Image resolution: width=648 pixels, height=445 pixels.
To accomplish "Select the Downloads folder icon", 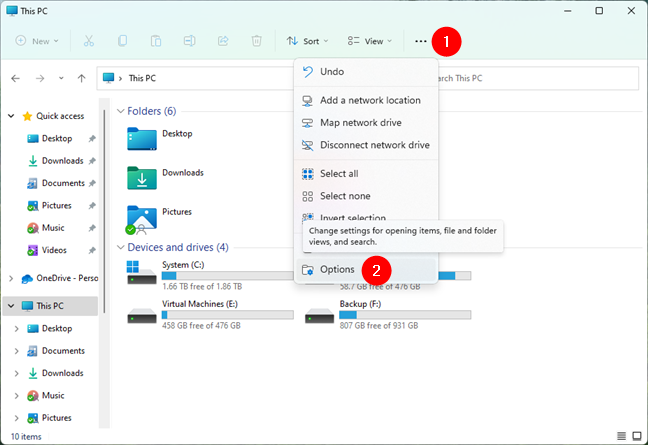I will click(x=142, y=178).
